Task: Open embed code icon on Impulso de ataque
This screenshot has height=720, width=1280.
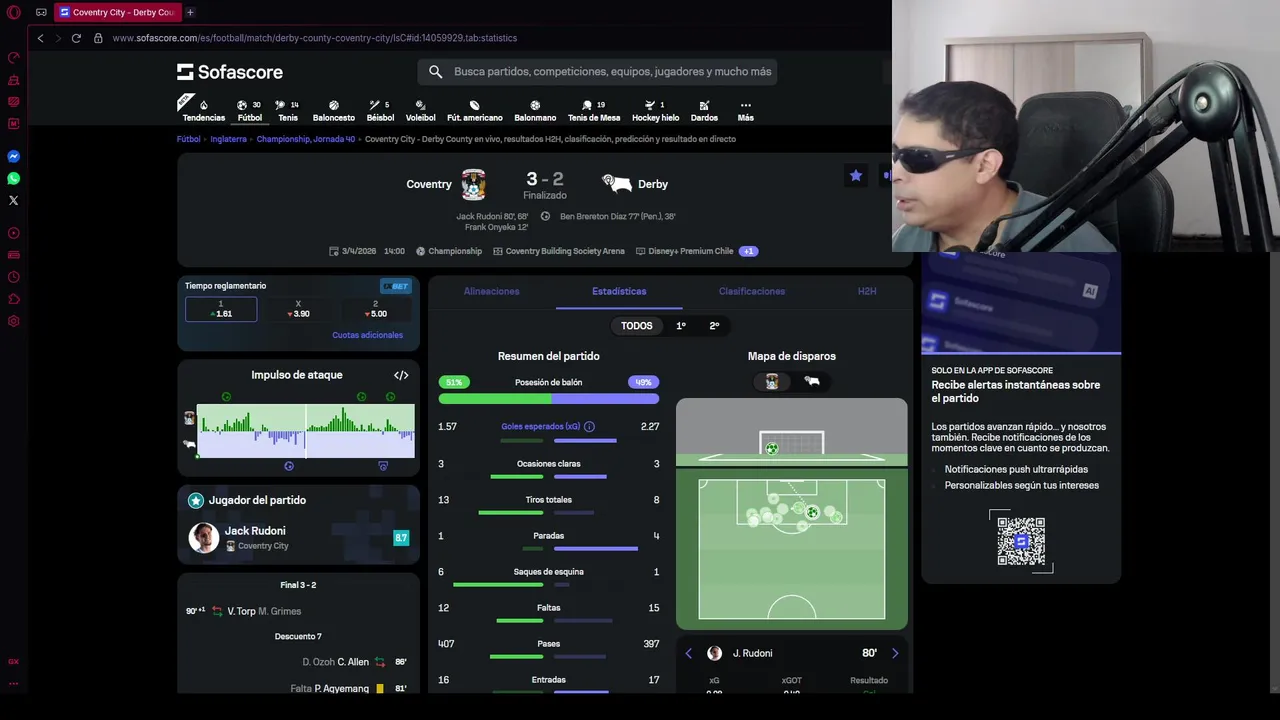Action: point(401,375)
